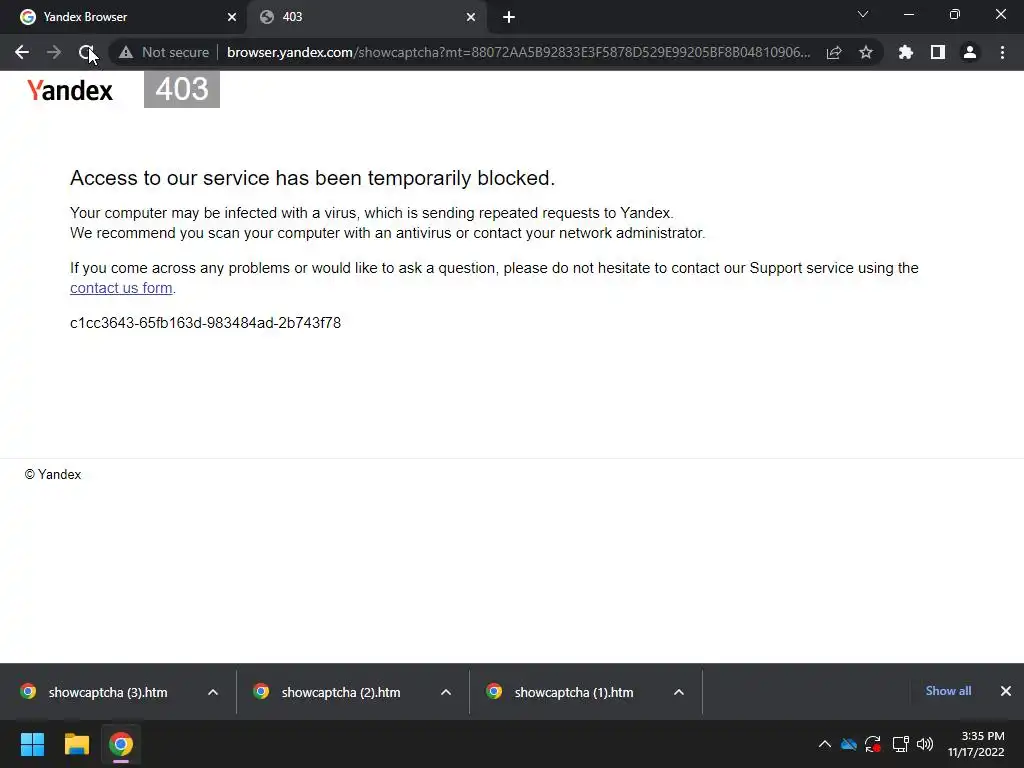The width and height of the screenshot is (1024, 768).
Task: Restore down the browser window
Action: coord(955,14)
